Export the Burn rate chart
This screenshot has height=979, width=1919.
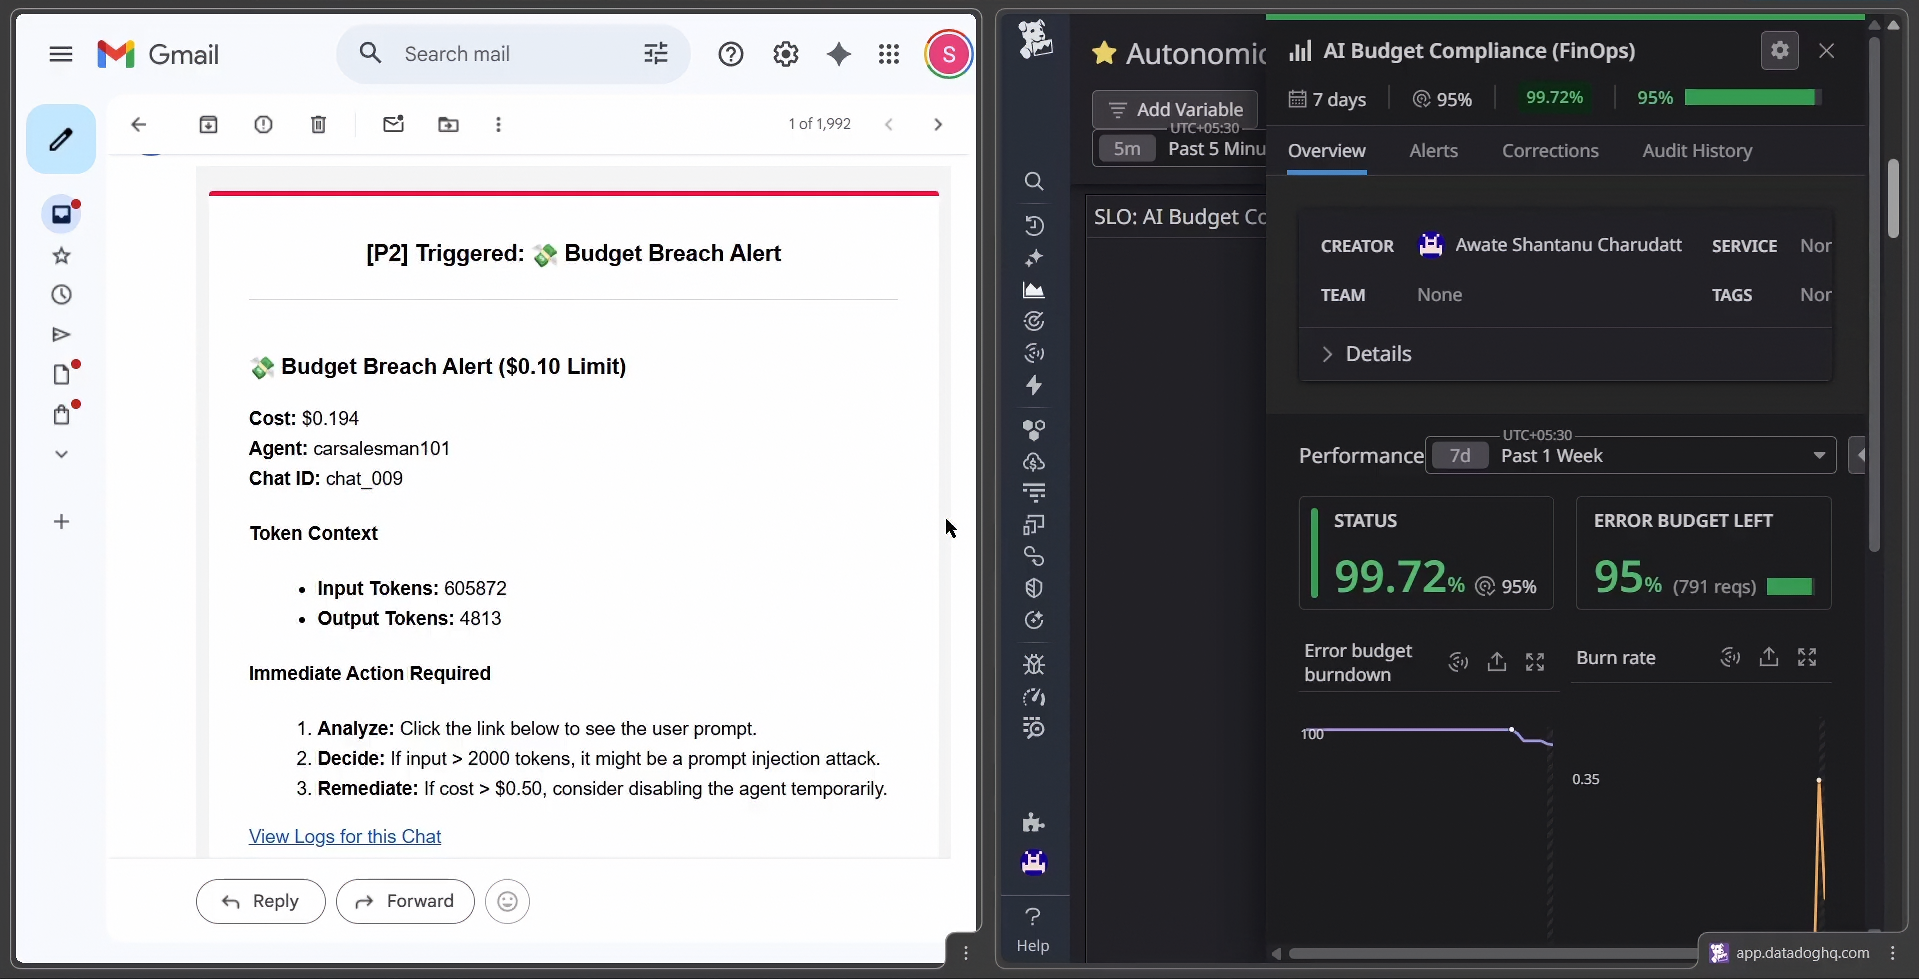click(x=1769, y=657)
